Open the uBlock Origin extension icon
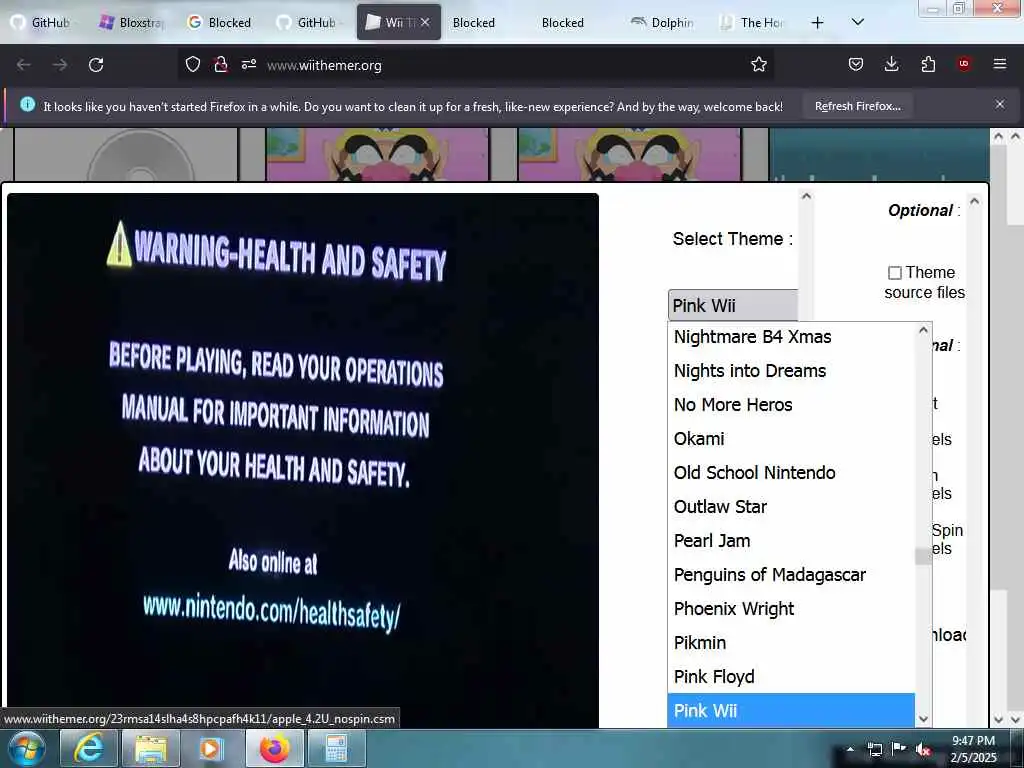The width and height of the screenshot is (1024, 768). [964, 64]
